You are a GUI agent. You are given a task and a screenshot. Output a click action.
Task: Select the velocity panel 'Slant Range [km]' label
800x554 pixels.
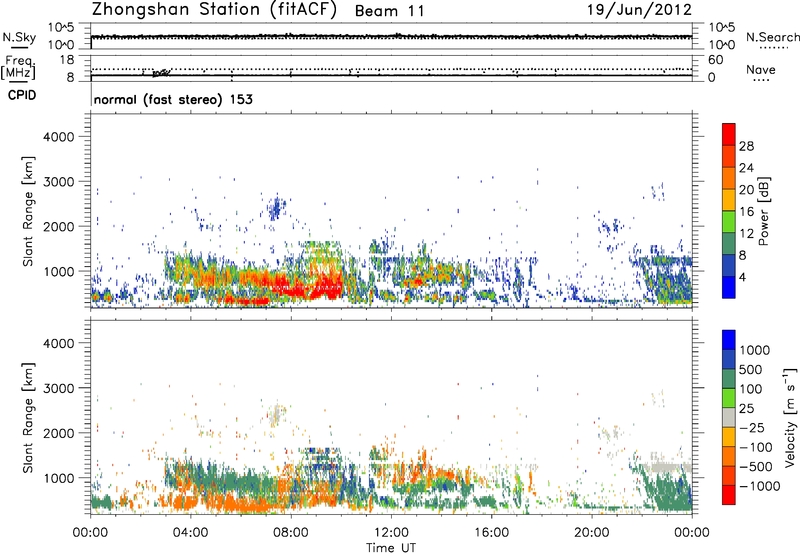coord(28,417)
